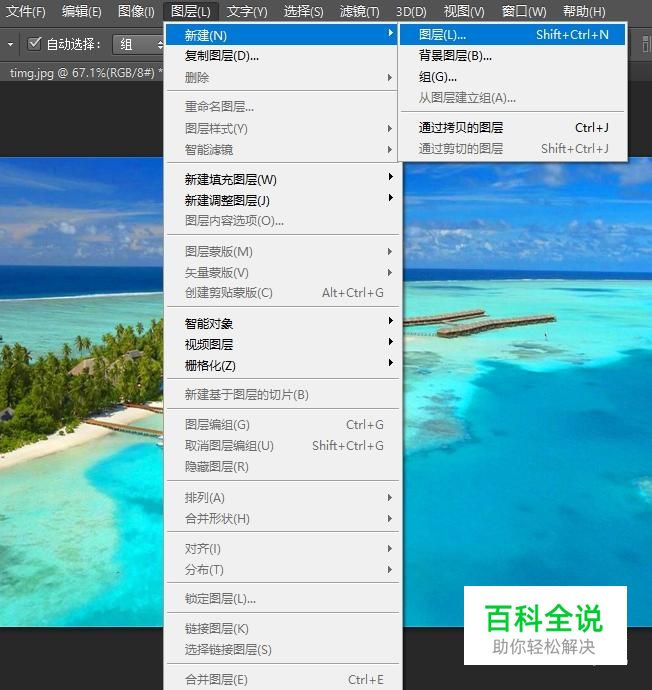Choose 通过拷贝的图层 Ctrl+J

(x=513, y=128)
